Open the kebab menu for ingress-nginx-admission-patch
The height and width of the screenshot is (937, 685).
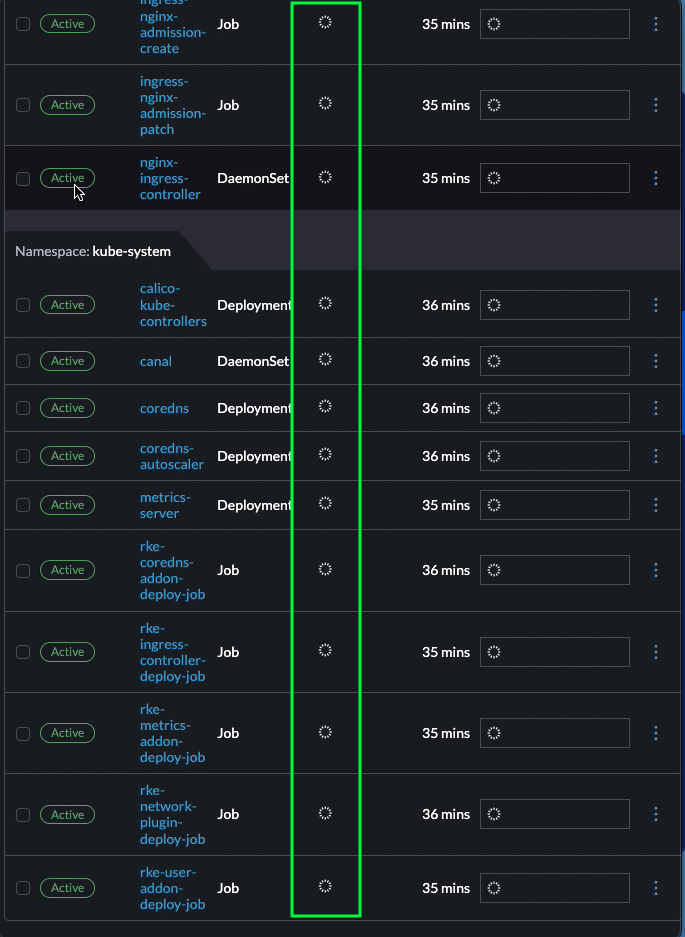click(x=655, y=105)
